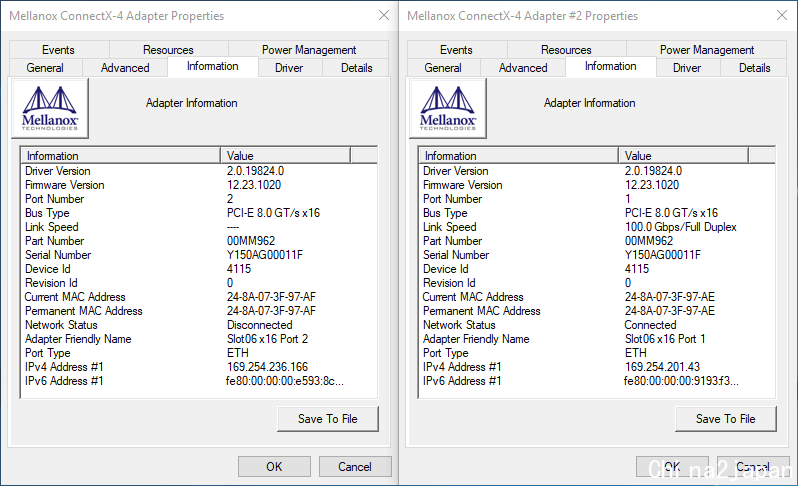Click Network Status value Disconnected
This screenshot has height=486, width=798.
260,325
